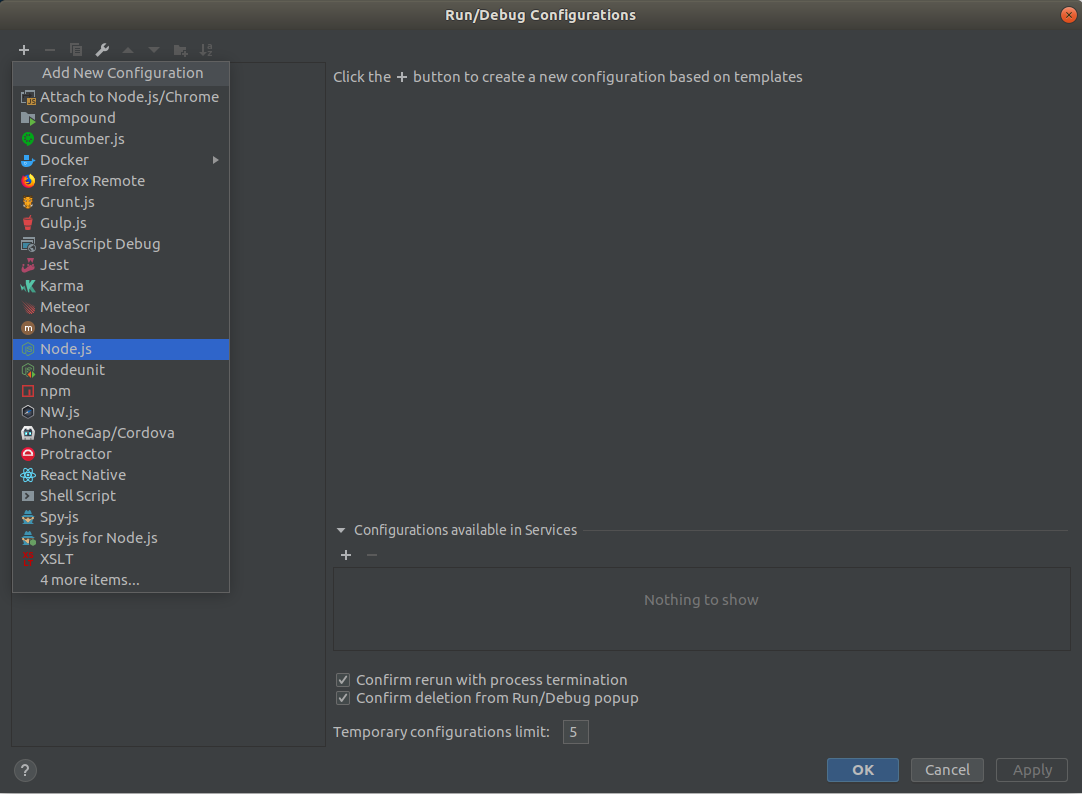Click the Spy-js icon

click(28, 517)
